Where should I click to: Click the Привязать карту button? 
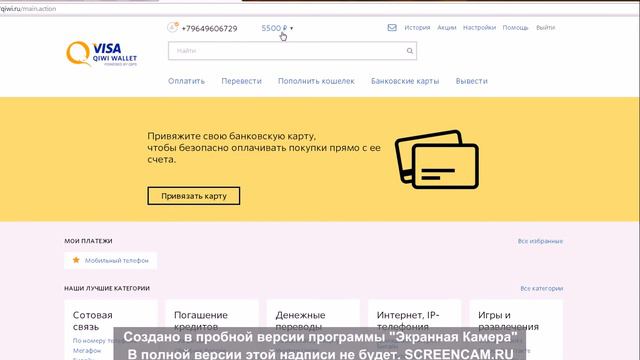(193, 196)
